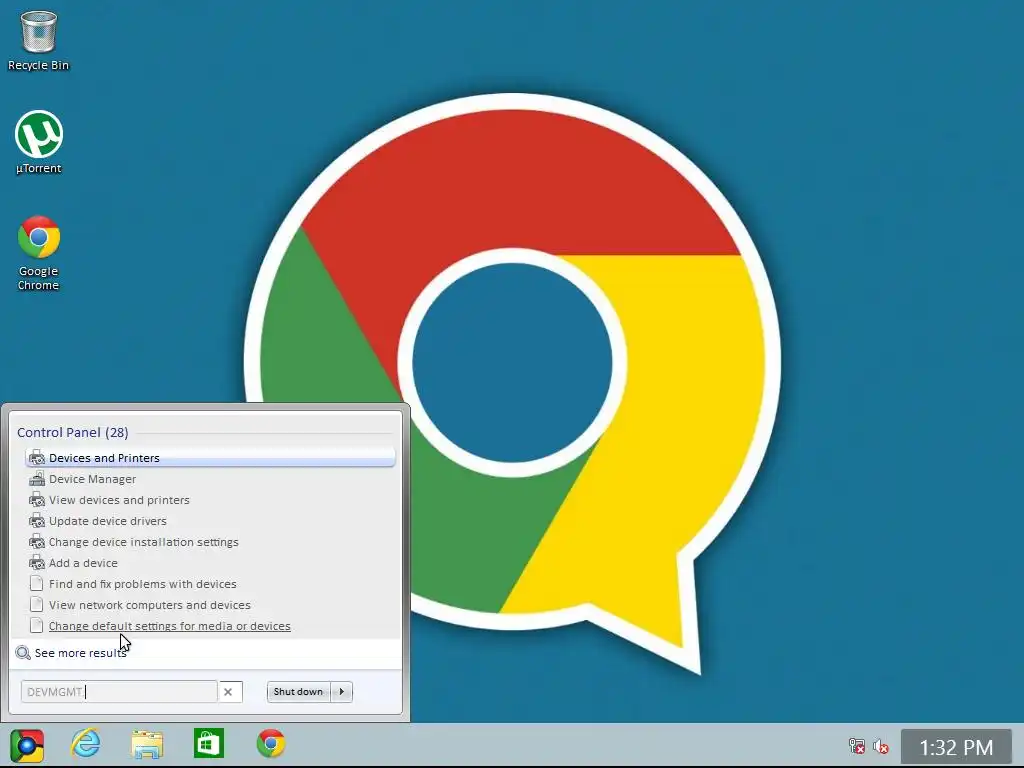Image resolution: width=1024 pixels, height=768 pixels.
Task: Click the 1:32 PM taskbar clock
Action: (x=956, y=746)
